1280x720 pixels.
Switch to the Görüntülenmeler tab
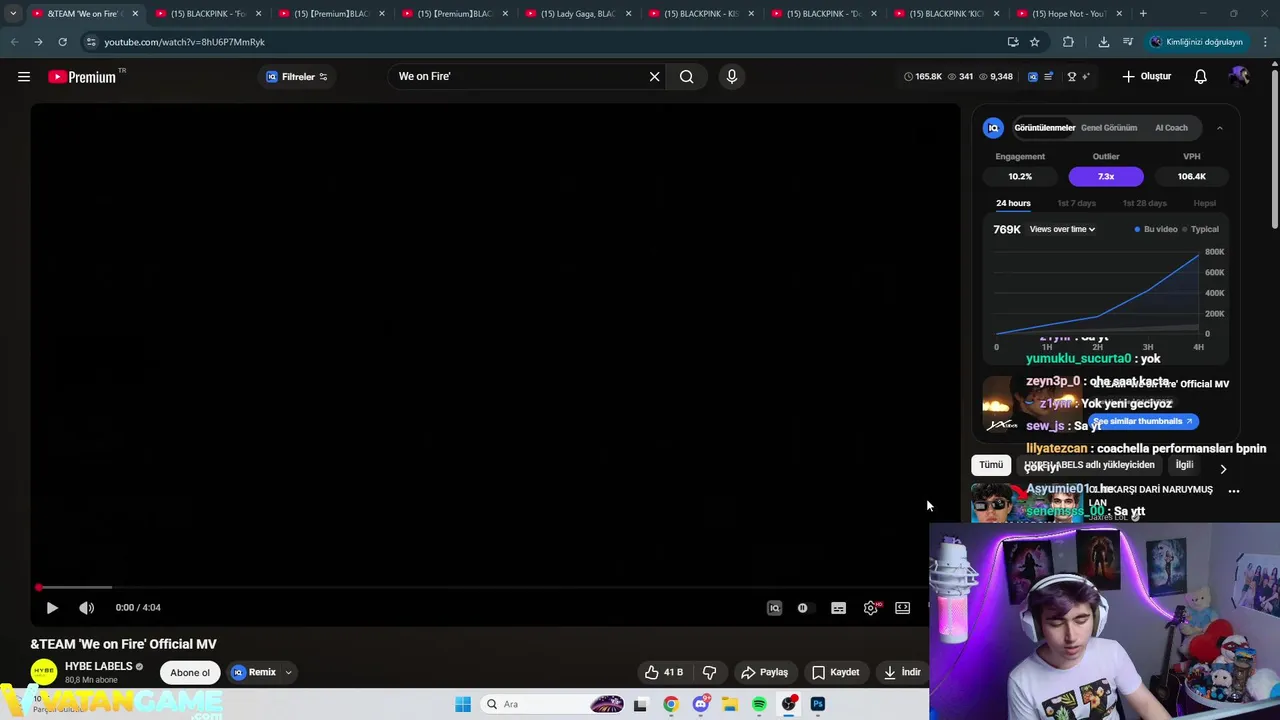(1044, 128)
